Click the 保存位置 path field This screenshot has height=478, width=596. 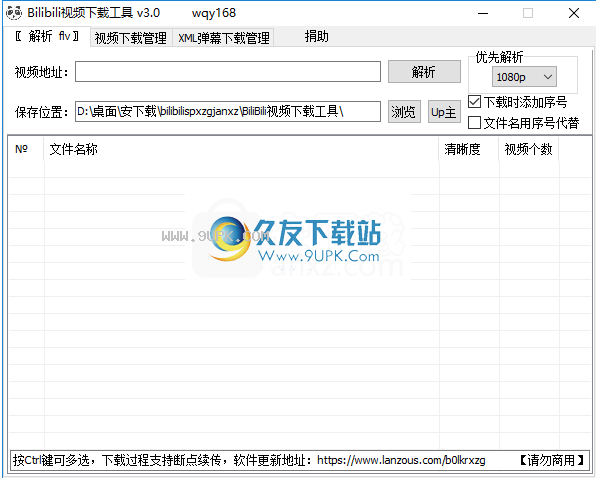228,111
